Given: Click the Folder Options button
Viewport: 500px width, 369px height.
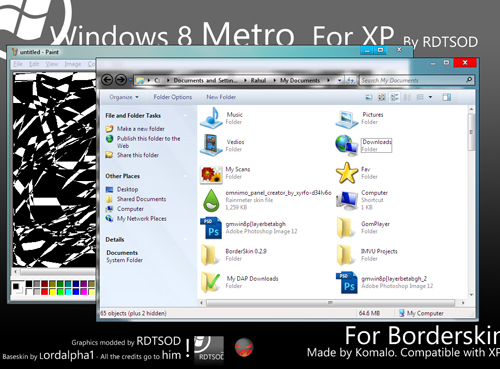Looking at the screenshot, I should tap(173, 97).
